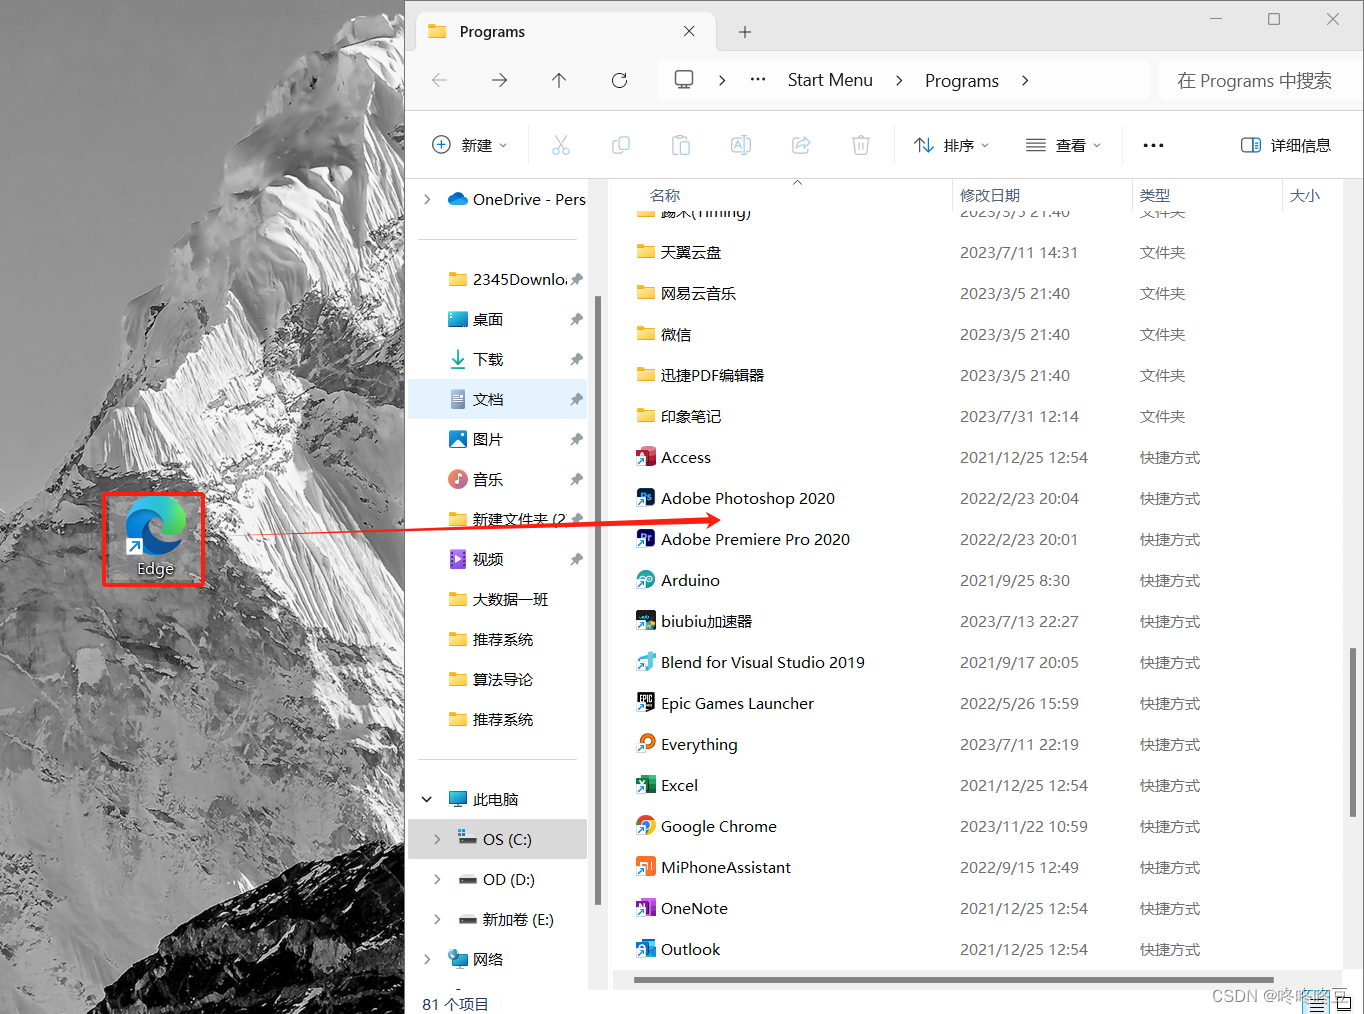The width and height of the screenshot is (1364, 1014).
Task: Open a new tab with the plus button
Action: pyautogui.click(x=745, y=32)
